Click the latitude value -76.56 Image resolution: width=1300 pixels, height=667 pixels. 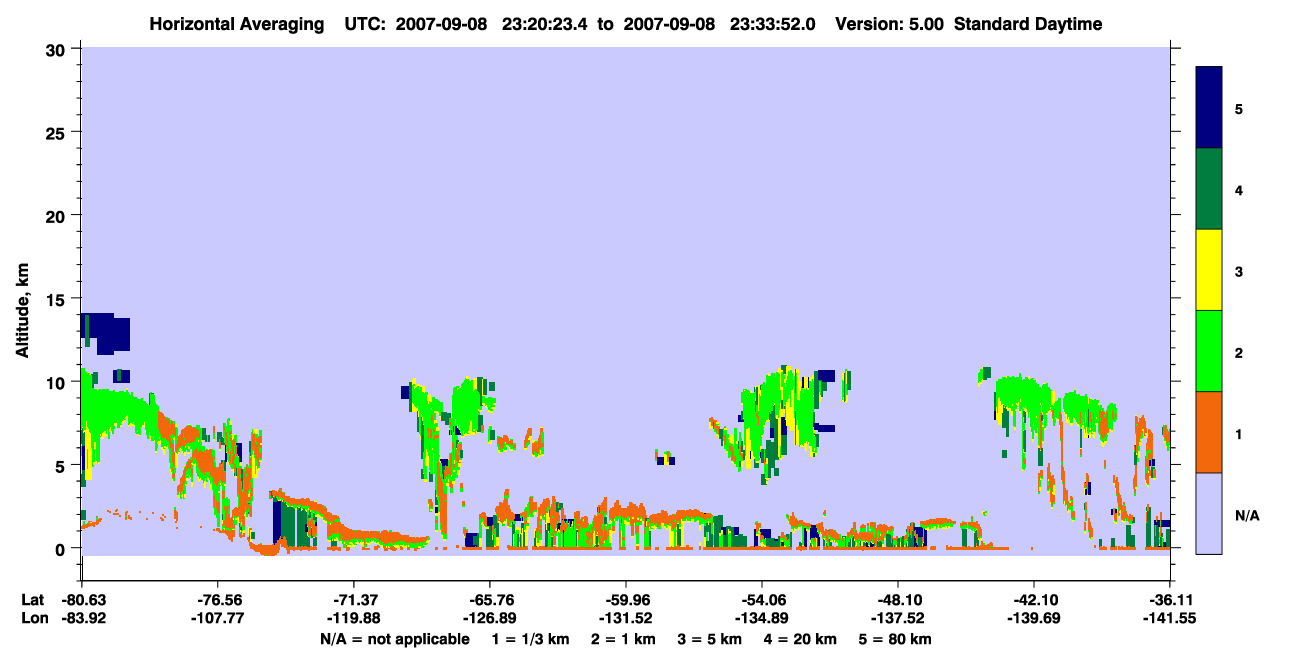[218, 600]
